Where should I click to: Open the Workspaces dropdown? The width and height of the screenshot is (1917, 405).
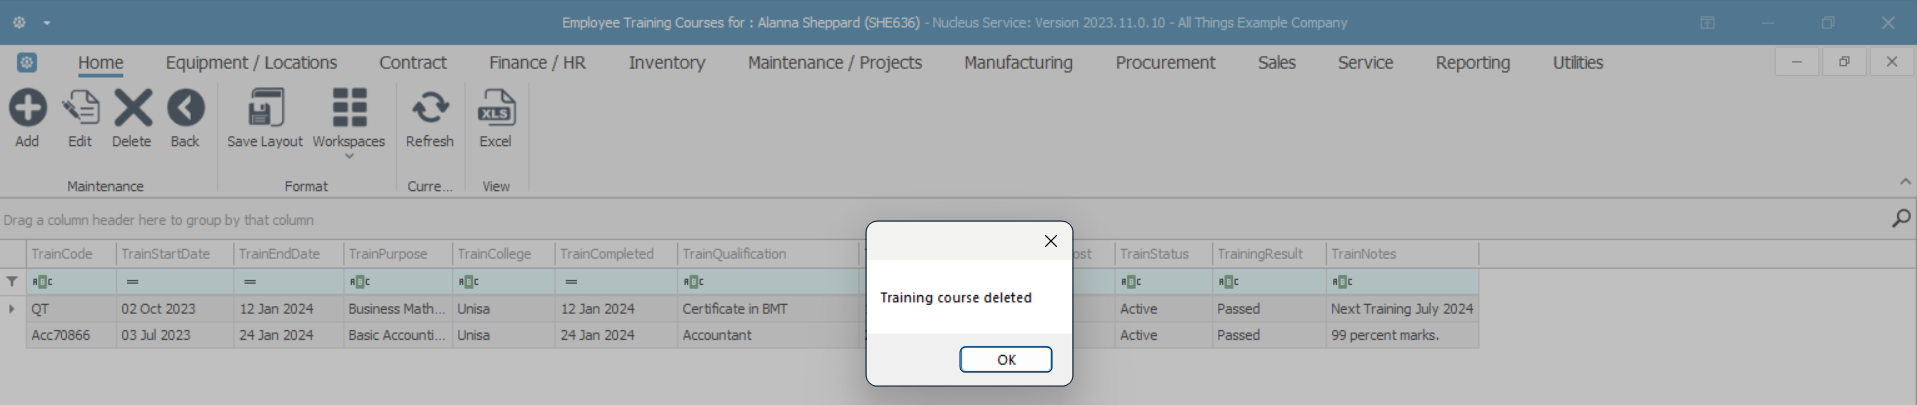pos(349,122)
